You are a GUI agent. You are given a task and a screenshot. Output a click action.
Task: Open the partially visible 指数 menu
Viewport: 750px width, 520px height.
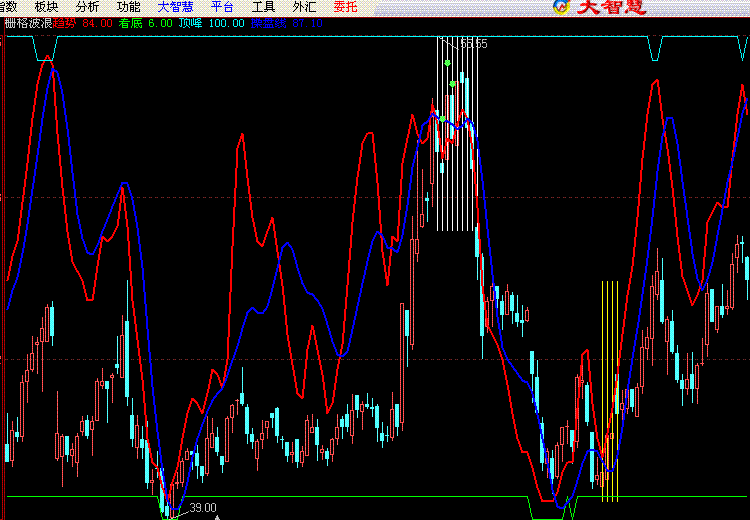[8, 7]
